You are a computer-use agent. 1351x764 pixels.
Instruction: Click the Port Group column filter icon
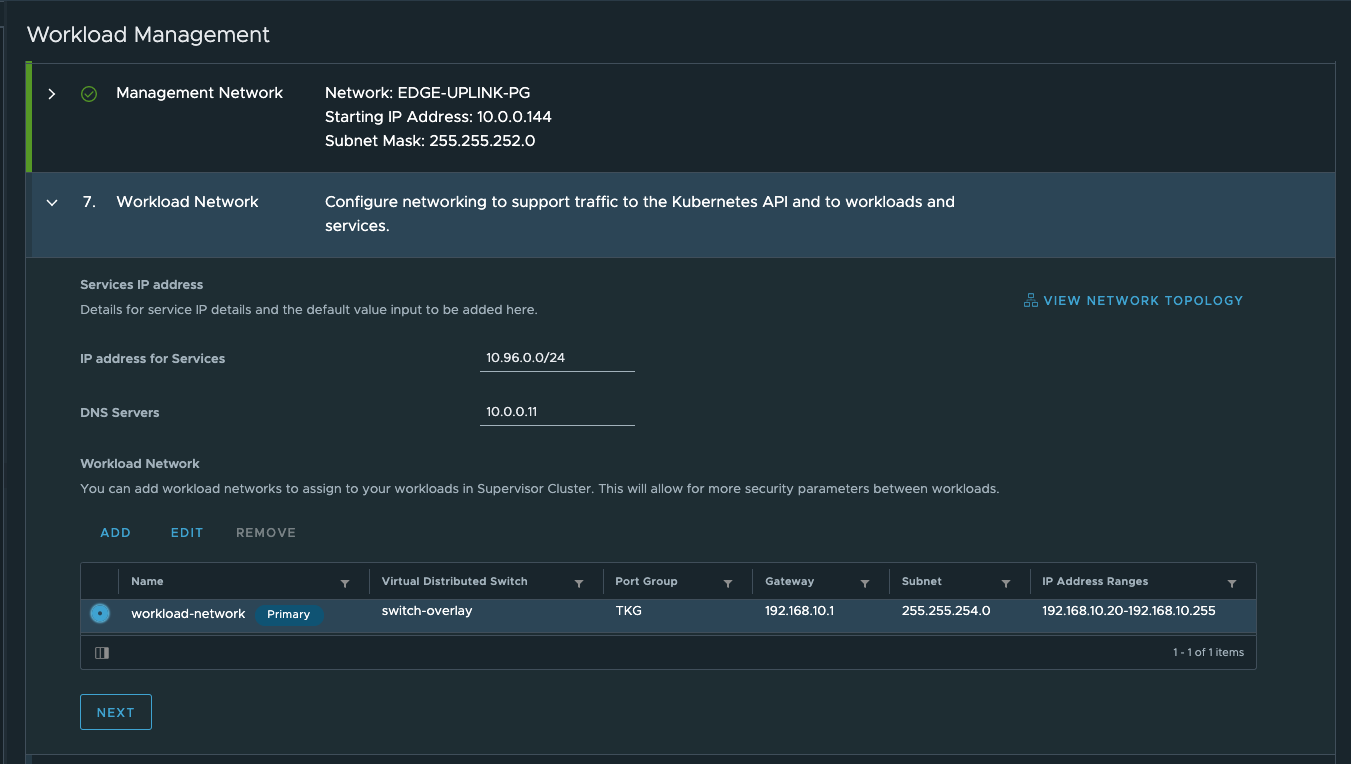click(x=728, y=583)
